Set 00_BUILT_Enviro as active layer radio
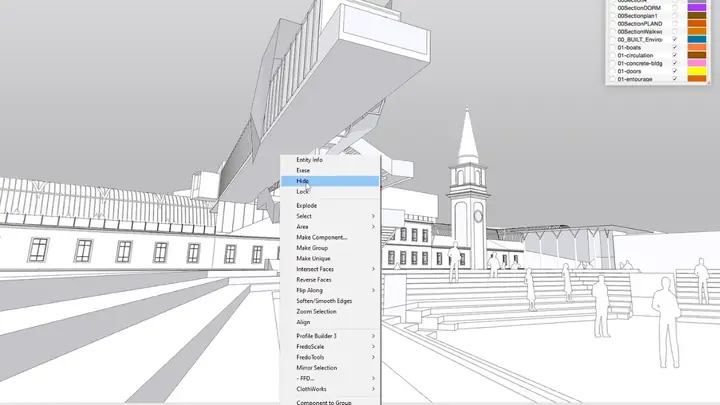The width and height of the screenshot is (720, 405). point(612,39)
